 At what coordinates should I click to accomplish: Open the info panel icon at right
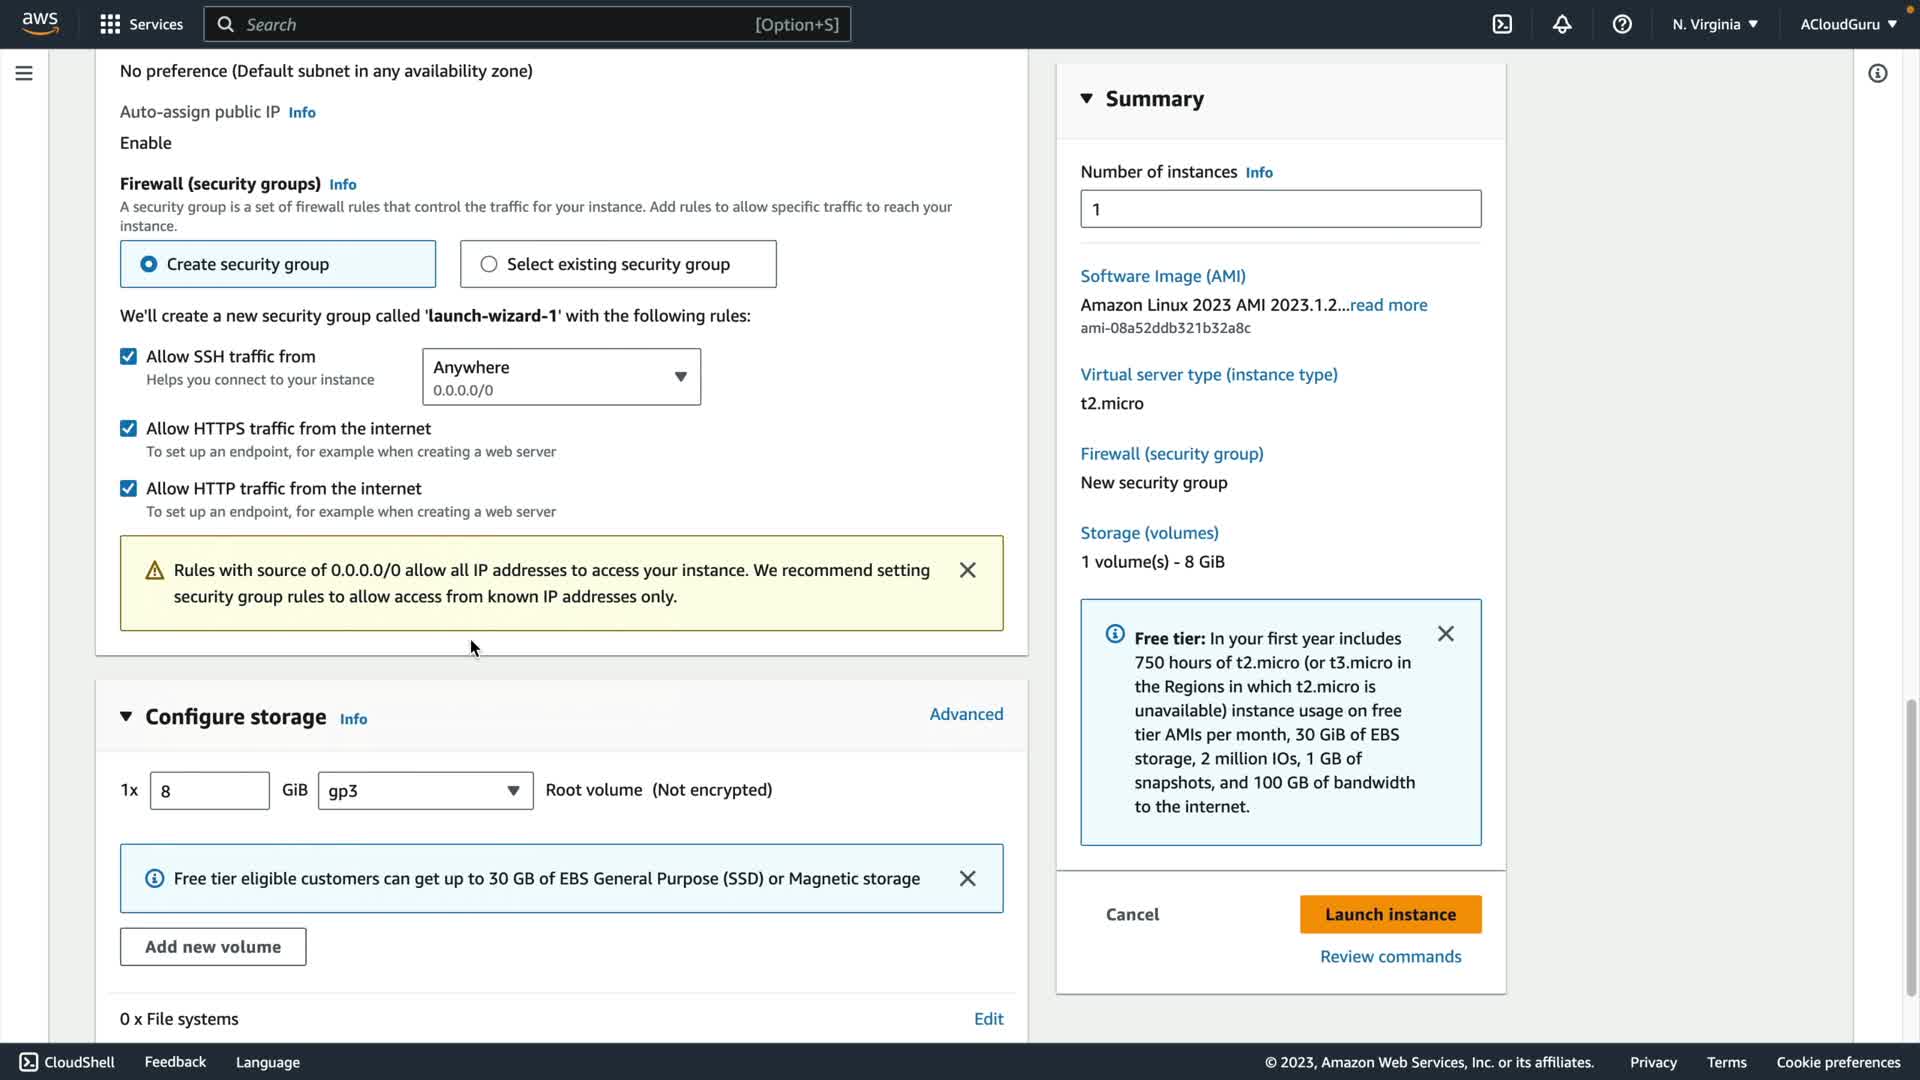tap(1877, 73)
